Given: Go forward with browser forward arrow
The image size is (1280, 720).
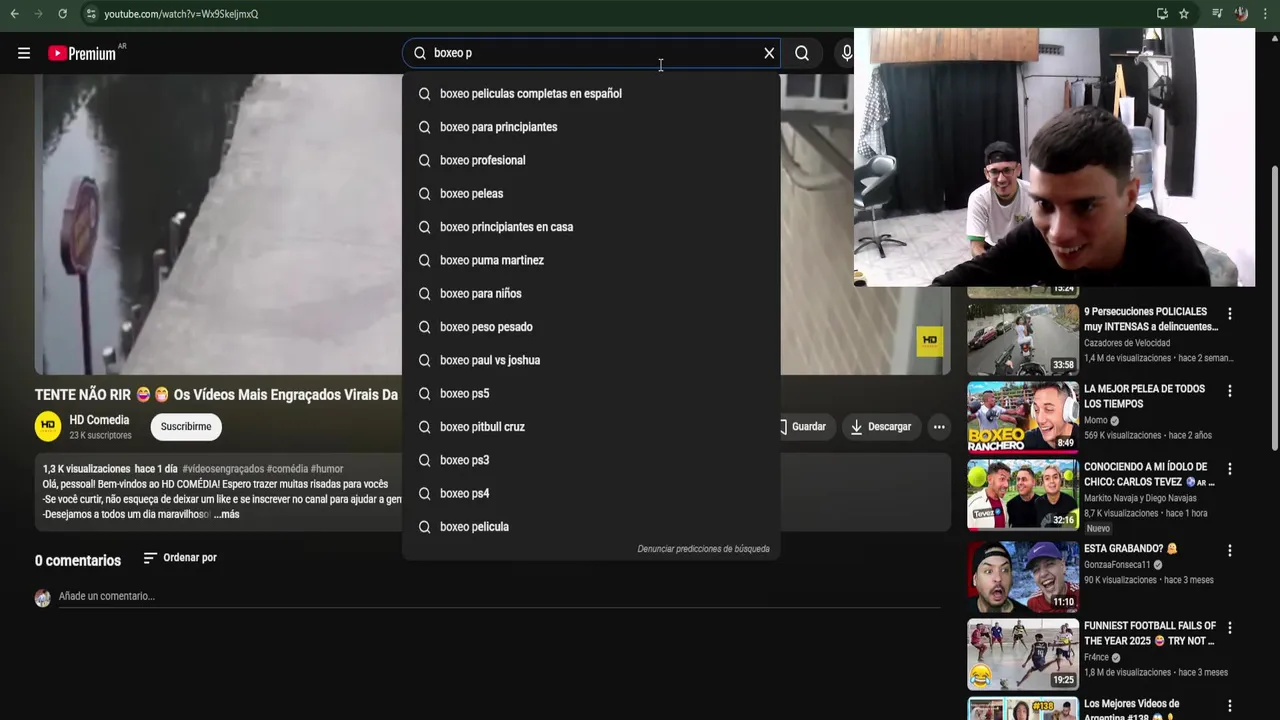Looking at the screenshot, I should [x=38, y=14].
